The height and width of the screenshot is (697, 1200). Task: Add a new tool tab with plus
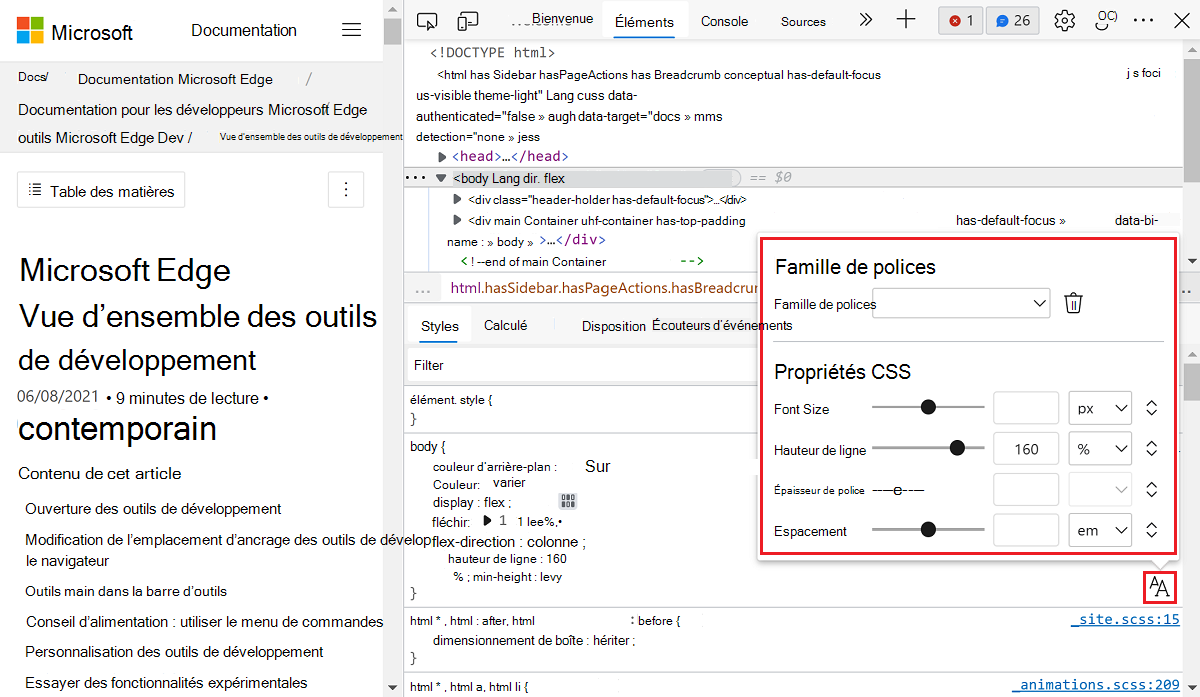click(906, 20)
